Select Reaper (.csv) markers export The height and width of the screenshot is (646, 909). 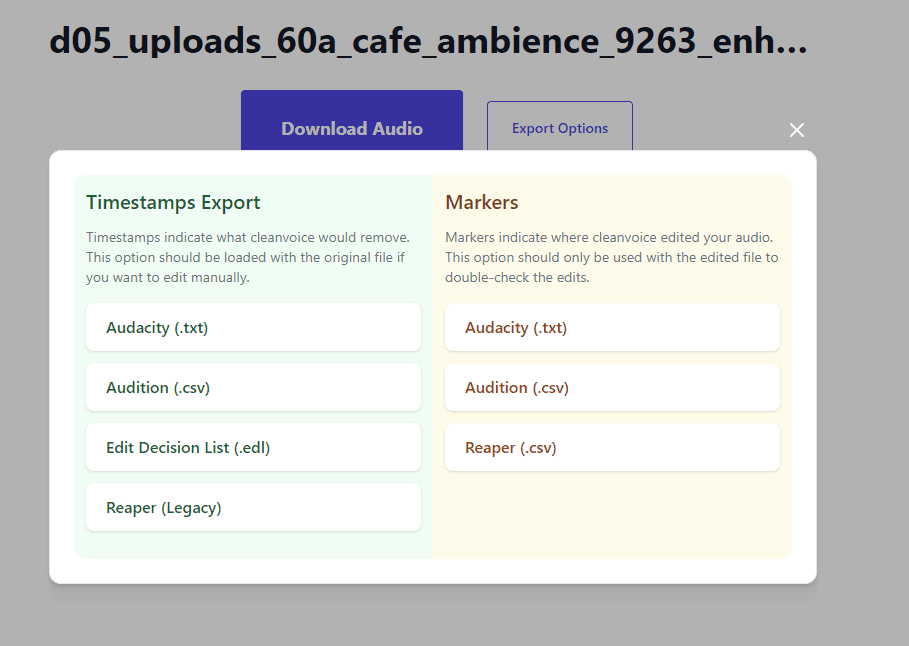coord(612,447)
